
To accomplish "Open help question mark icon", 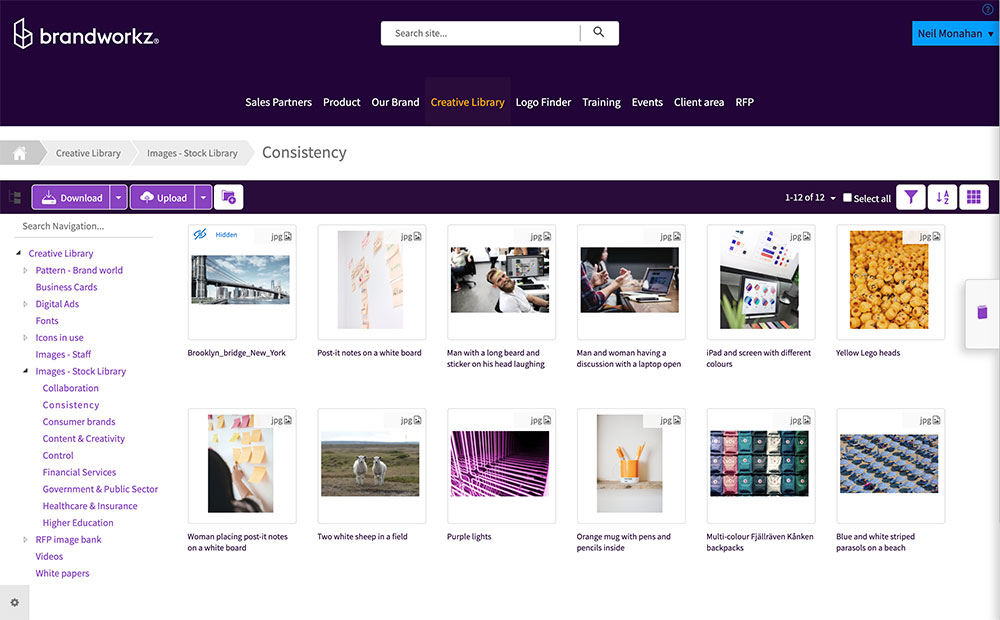I will (x=988, y=9).
